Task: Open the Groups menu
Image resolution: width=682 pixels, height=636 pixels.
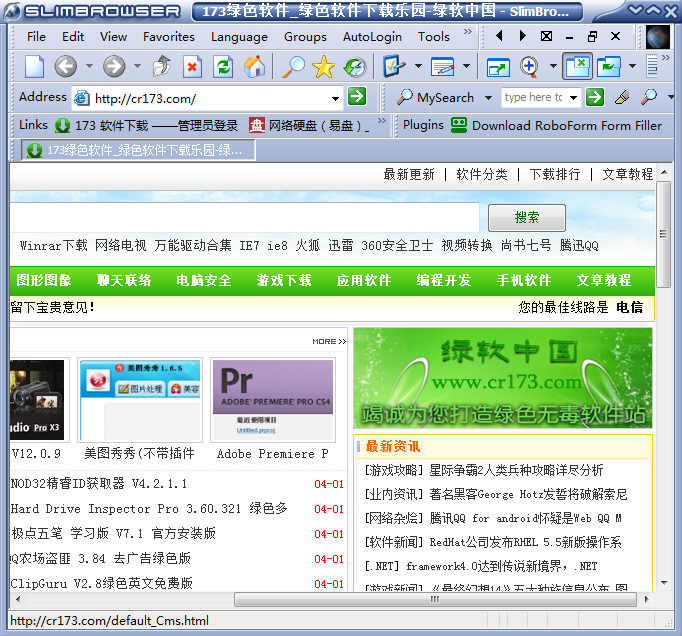Action: pos(305,37)
